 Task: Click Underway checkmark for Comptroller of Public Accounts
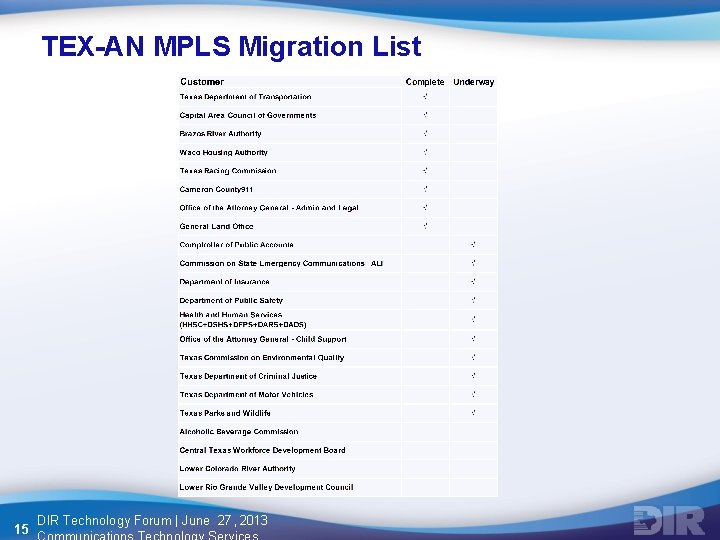point(473,244)
